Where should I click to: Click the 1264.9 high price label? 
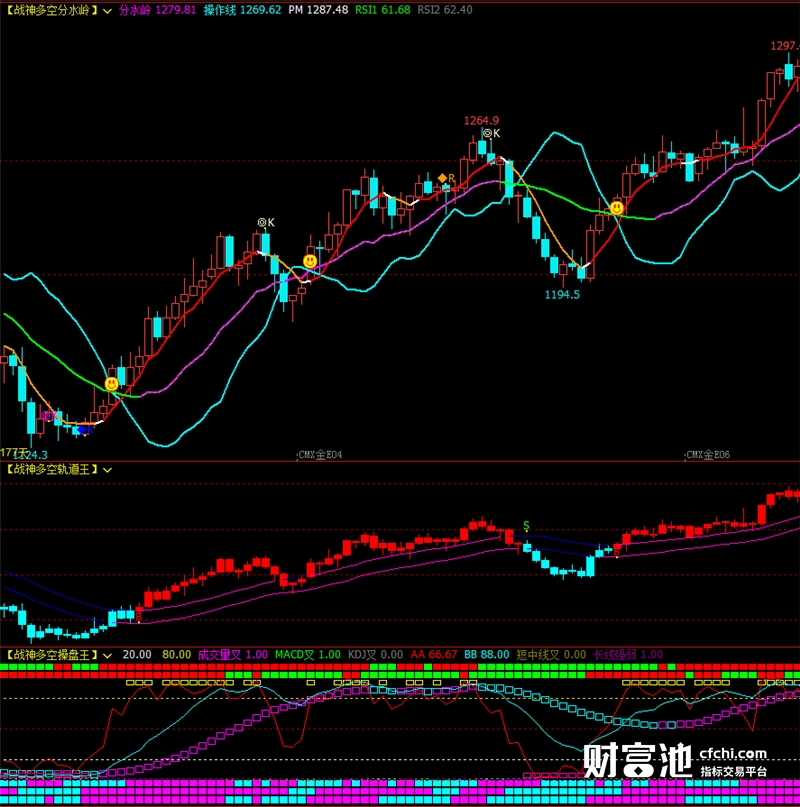[481, 120]
